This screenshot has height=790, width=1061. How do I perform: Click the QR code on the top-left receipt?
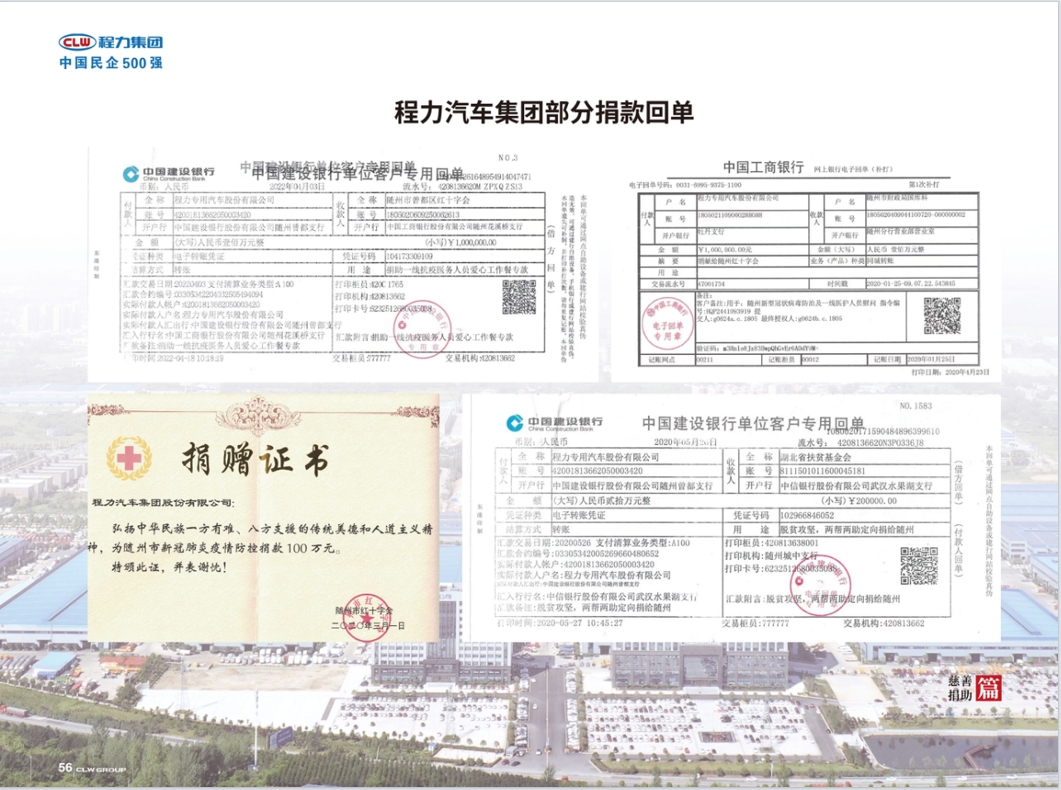coord(518,297)
